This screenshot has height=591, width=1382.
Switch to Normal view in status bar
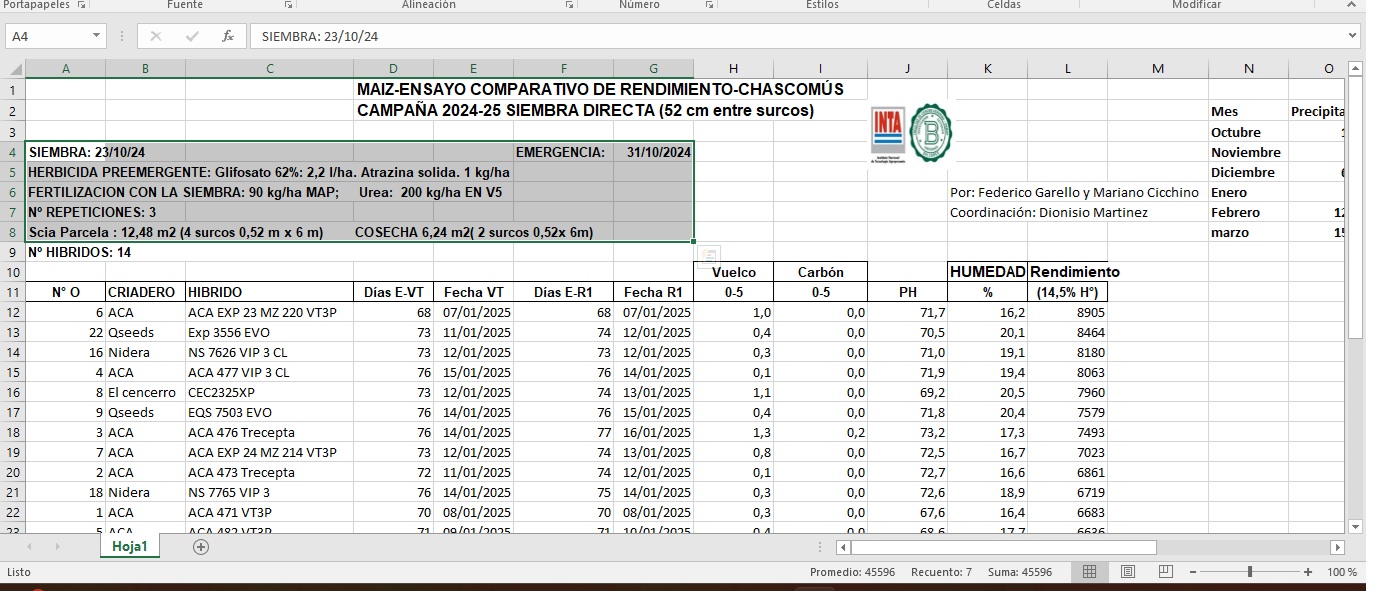pos(1090,572)
